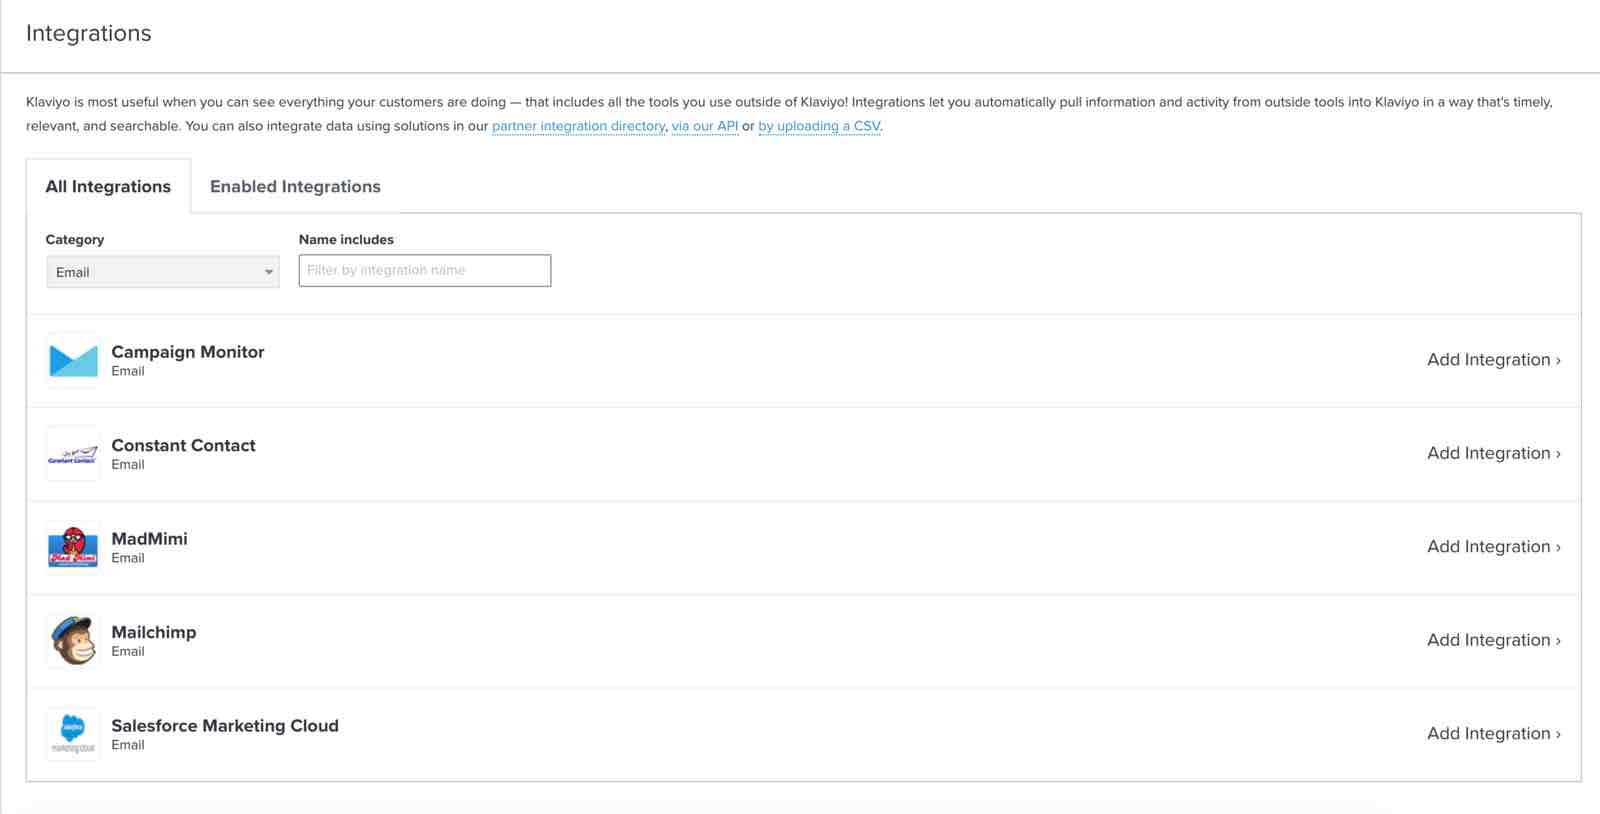Select the Campaign Monitor title text
This screenshot has height=814, width=1600.
[188, 352]
